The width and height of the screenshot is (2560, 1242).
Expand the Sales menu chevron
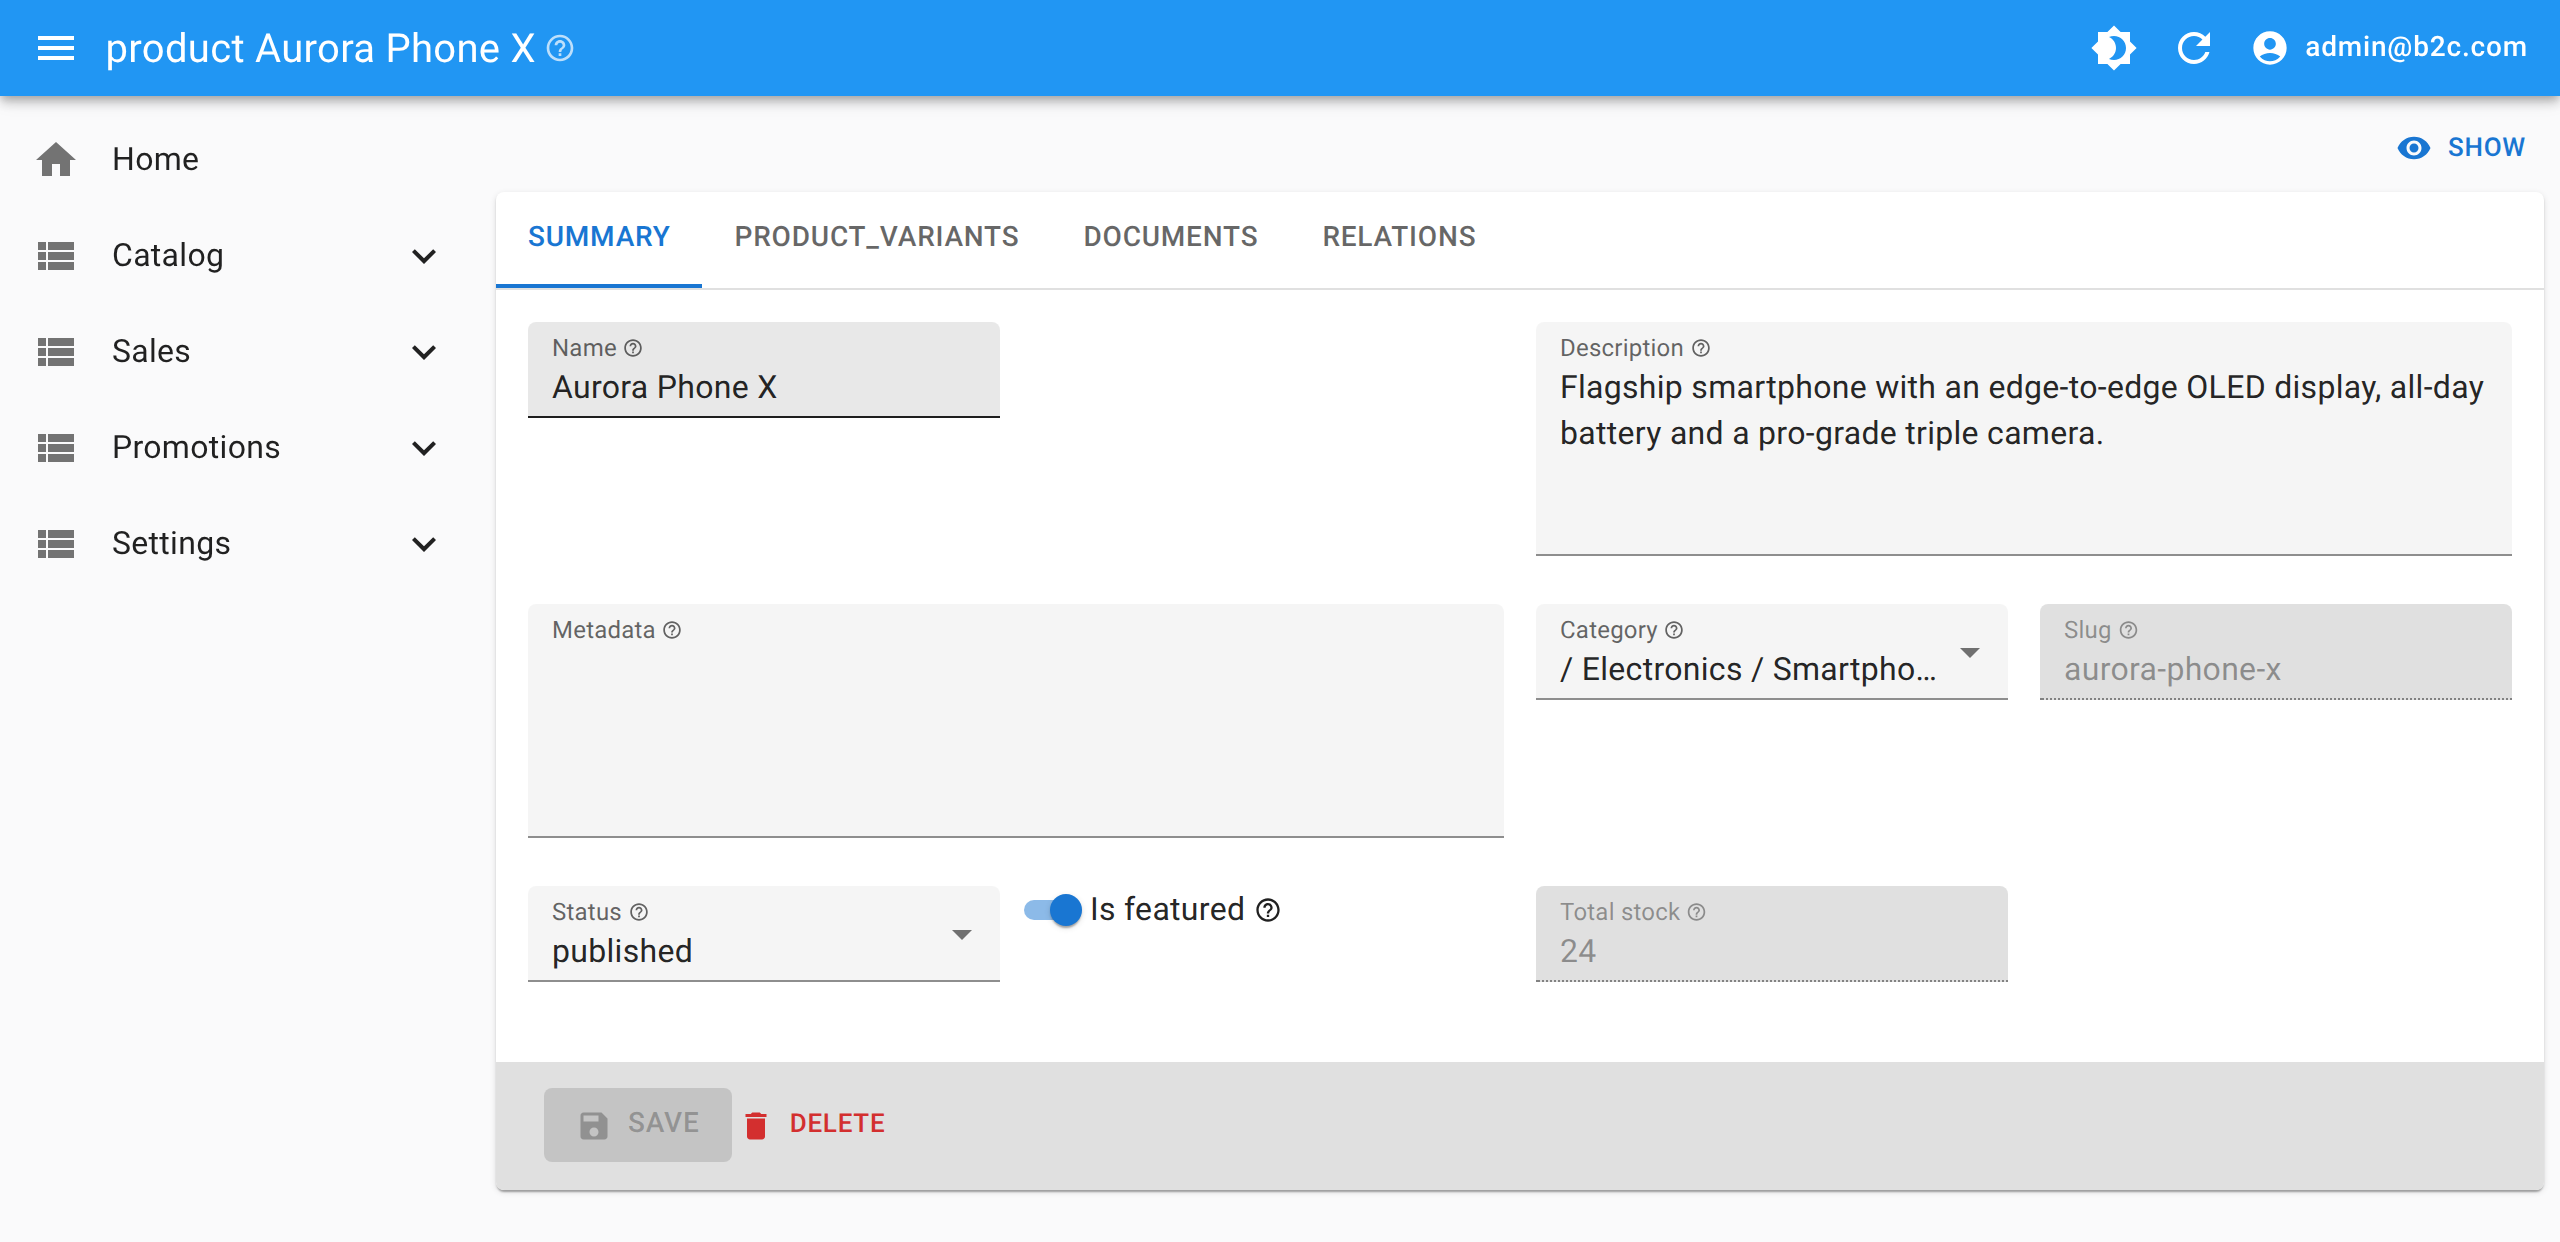tap(424, 352)
